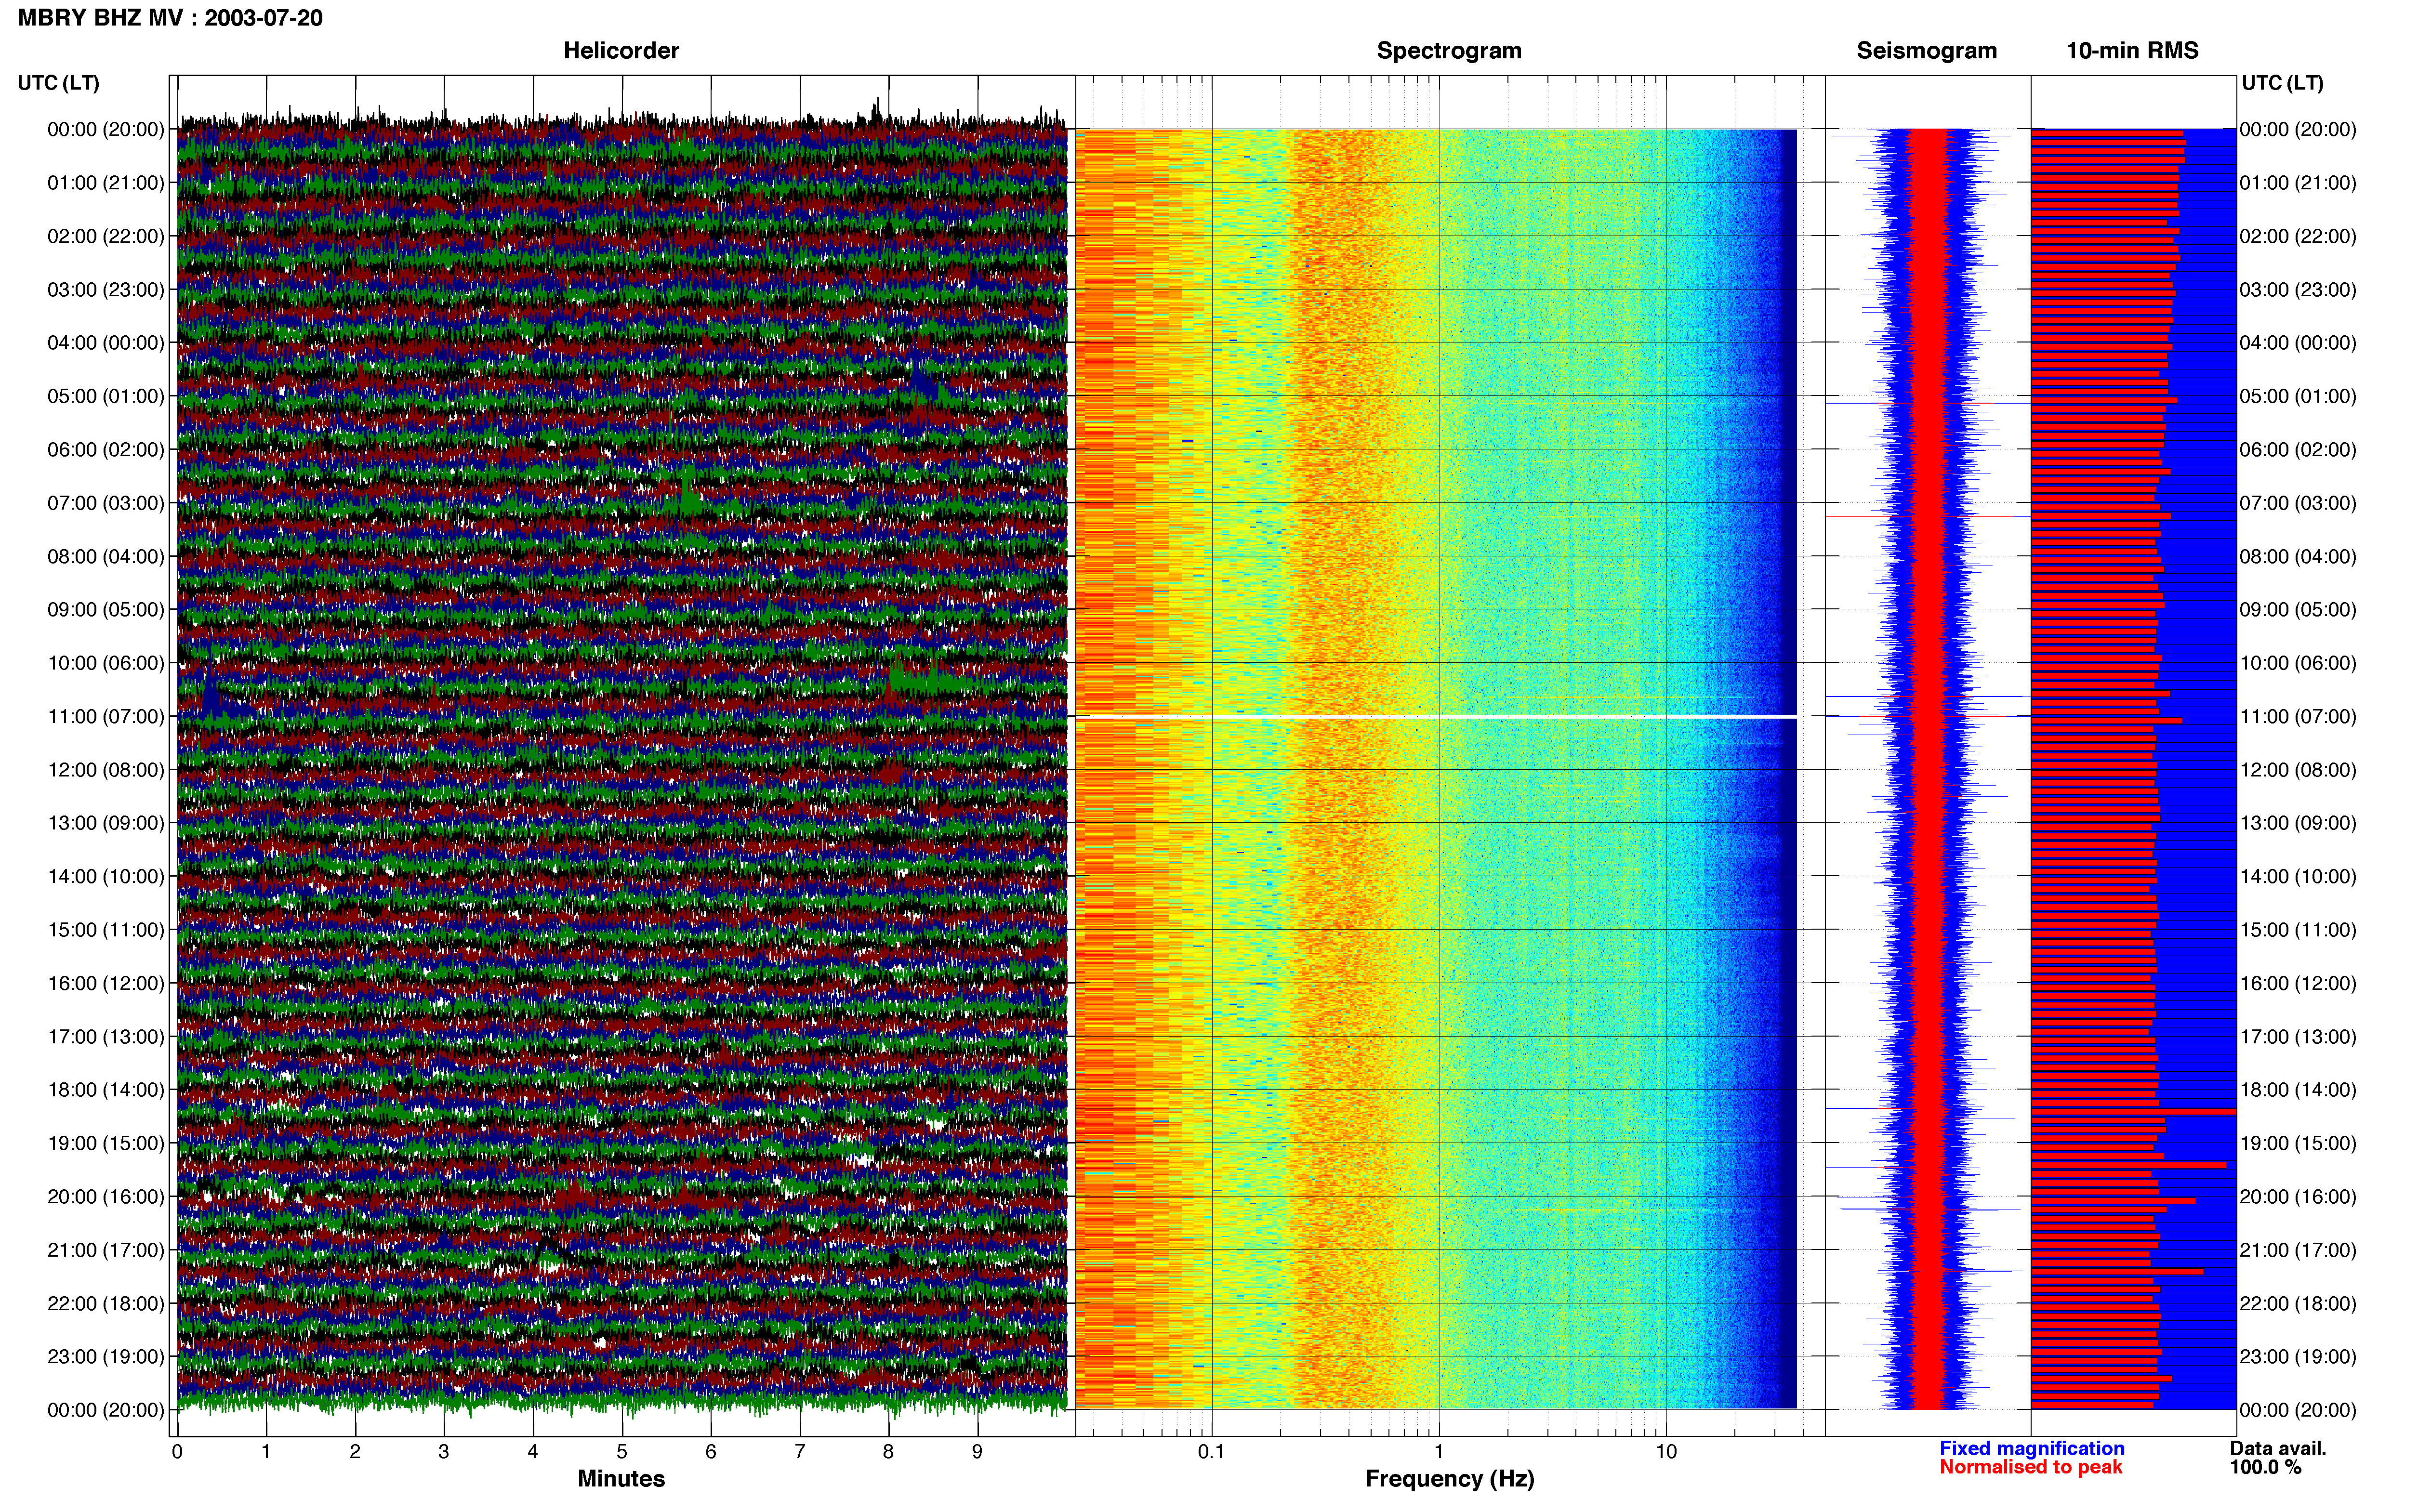Click left time label '05:00 (01:00)'
This screenshot has height=1512, width=2418.
[106, 396]
